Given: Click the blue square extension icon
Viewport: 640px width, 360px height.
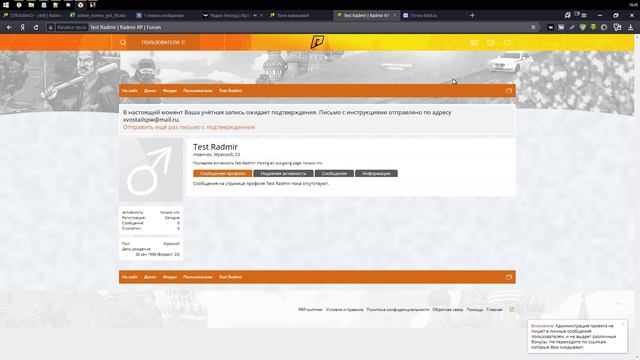Looking at the screenshot, I should (x=561, y=27).
